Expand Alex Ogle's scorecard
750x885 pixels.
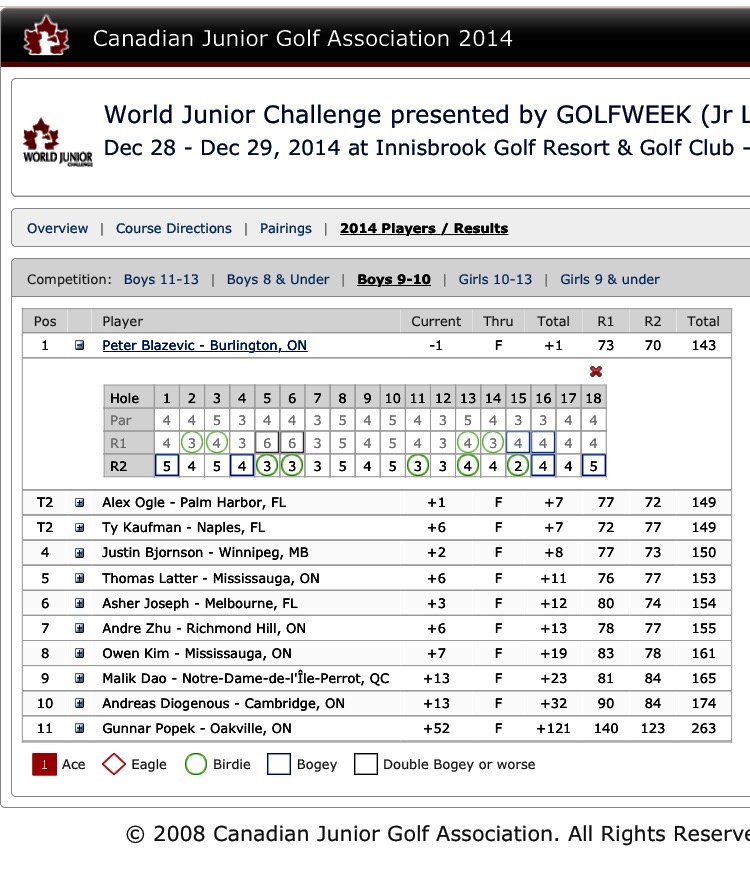click(80, 502)
